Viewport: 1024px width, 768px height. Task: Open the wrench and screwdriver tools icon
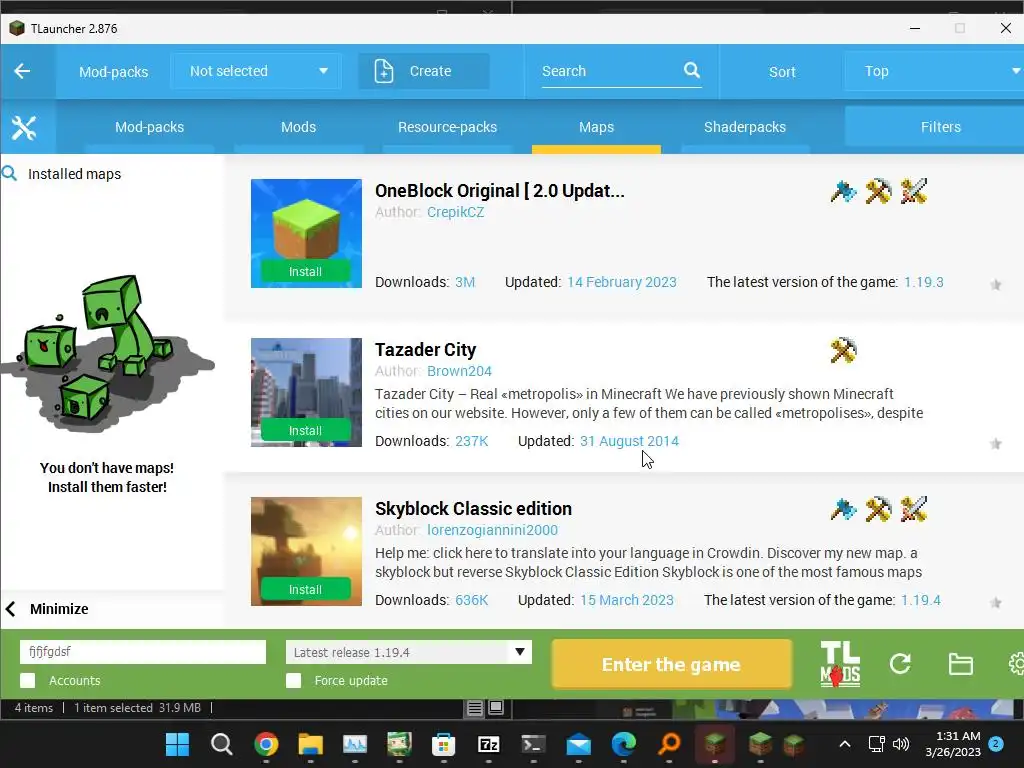pyautogui.click(x=24, y=127)
